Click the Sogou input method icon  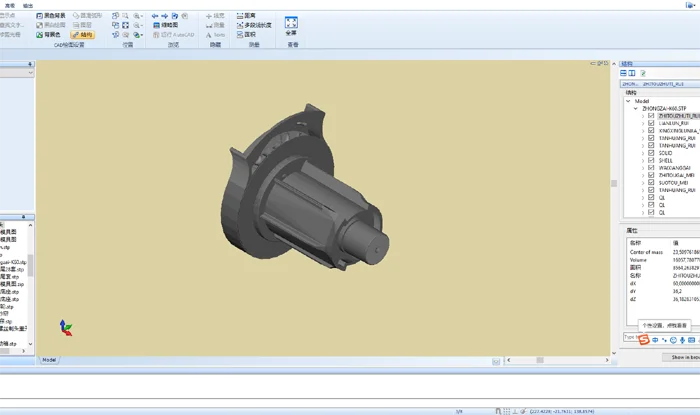coord(645,339)
